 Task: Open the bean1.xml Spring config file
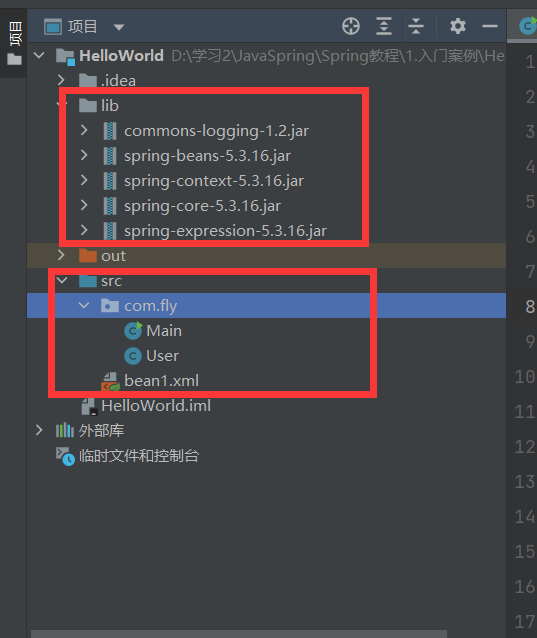(x=162, y=381)
